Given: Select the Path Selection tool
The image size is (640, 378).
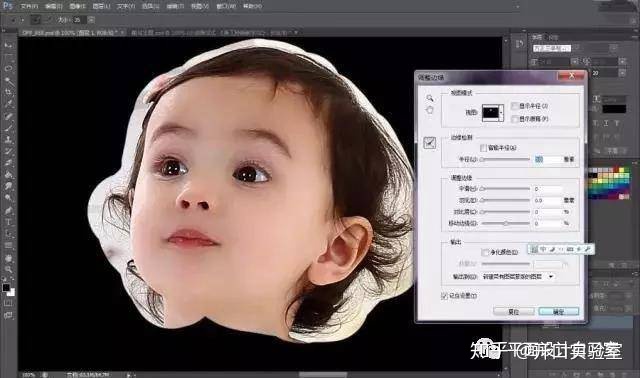Looking at the screenshot, I should (8, 234).
